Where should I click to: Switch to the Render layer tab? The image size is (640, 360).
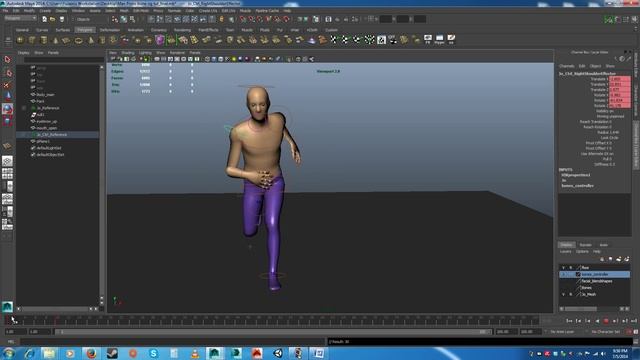(585, 245)
